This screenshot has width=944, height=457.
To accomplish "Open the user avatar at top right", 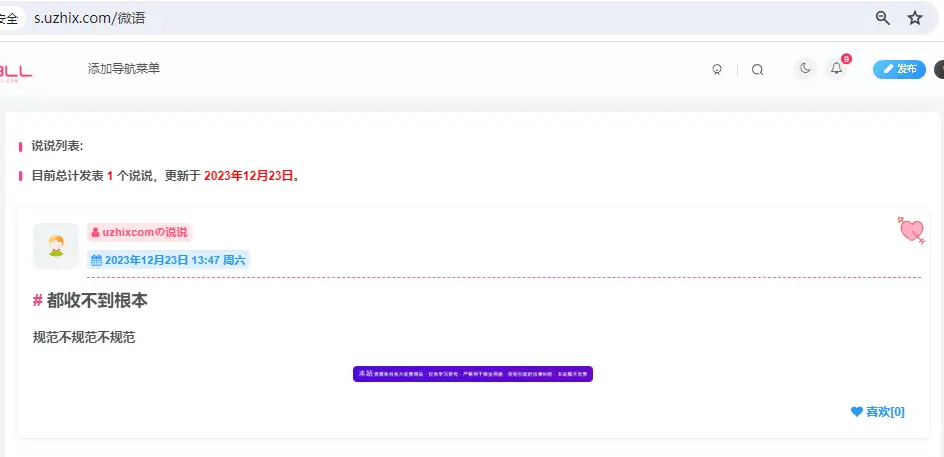I will (x=939, y=69).
